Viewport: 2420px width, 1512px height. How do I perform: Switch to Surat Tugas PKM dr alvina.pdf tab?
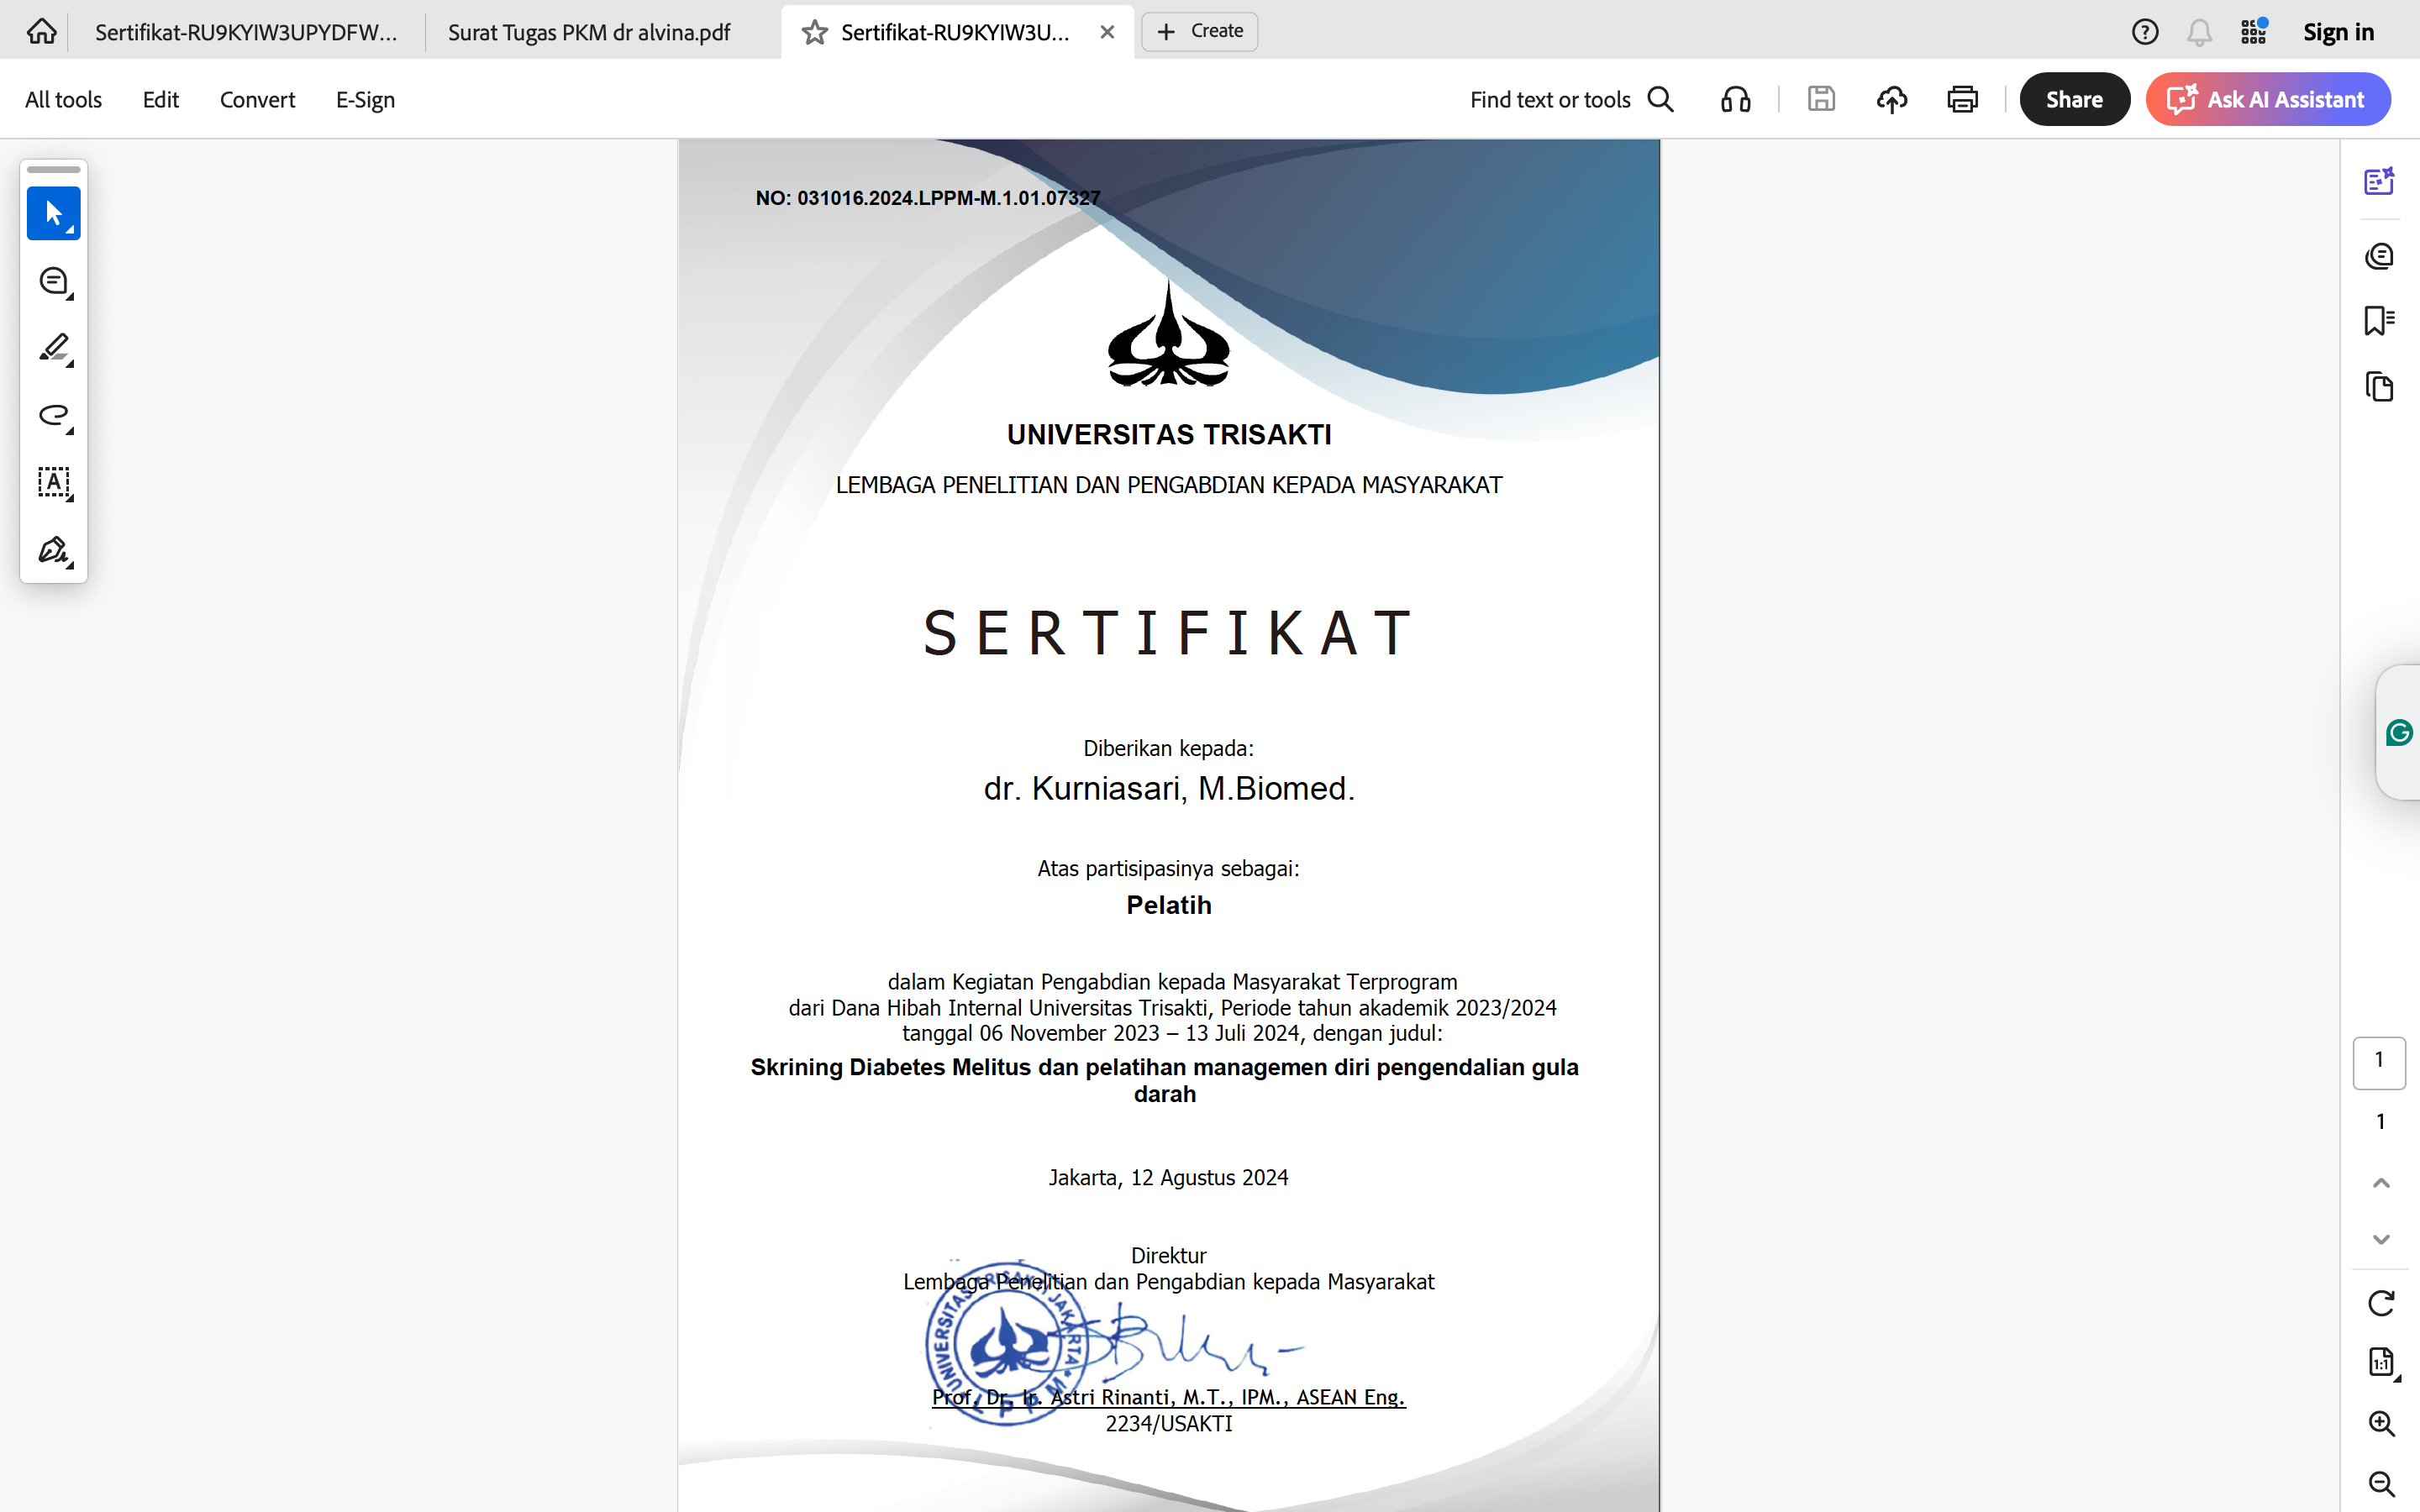[589, 32]
